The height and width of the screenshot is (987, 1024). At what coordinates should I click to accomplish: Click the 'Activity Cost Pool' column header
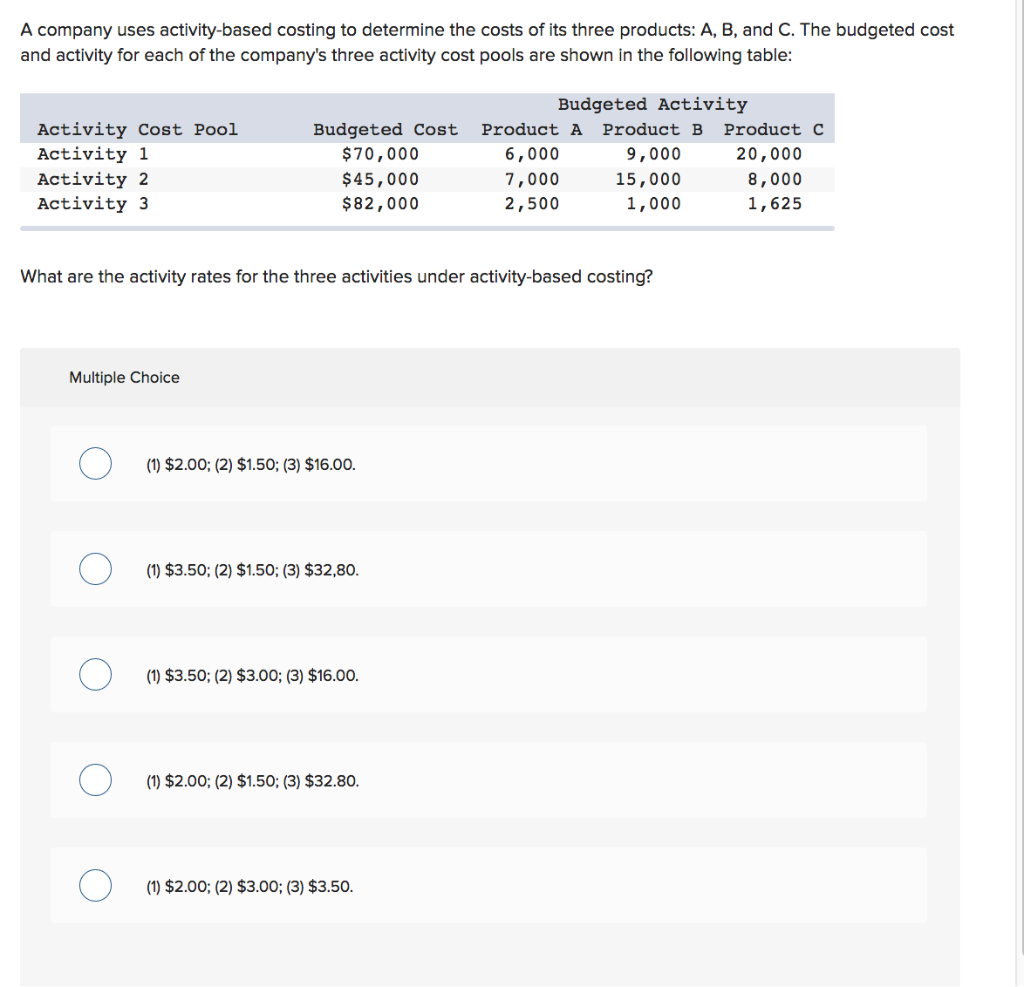[138, 129]
